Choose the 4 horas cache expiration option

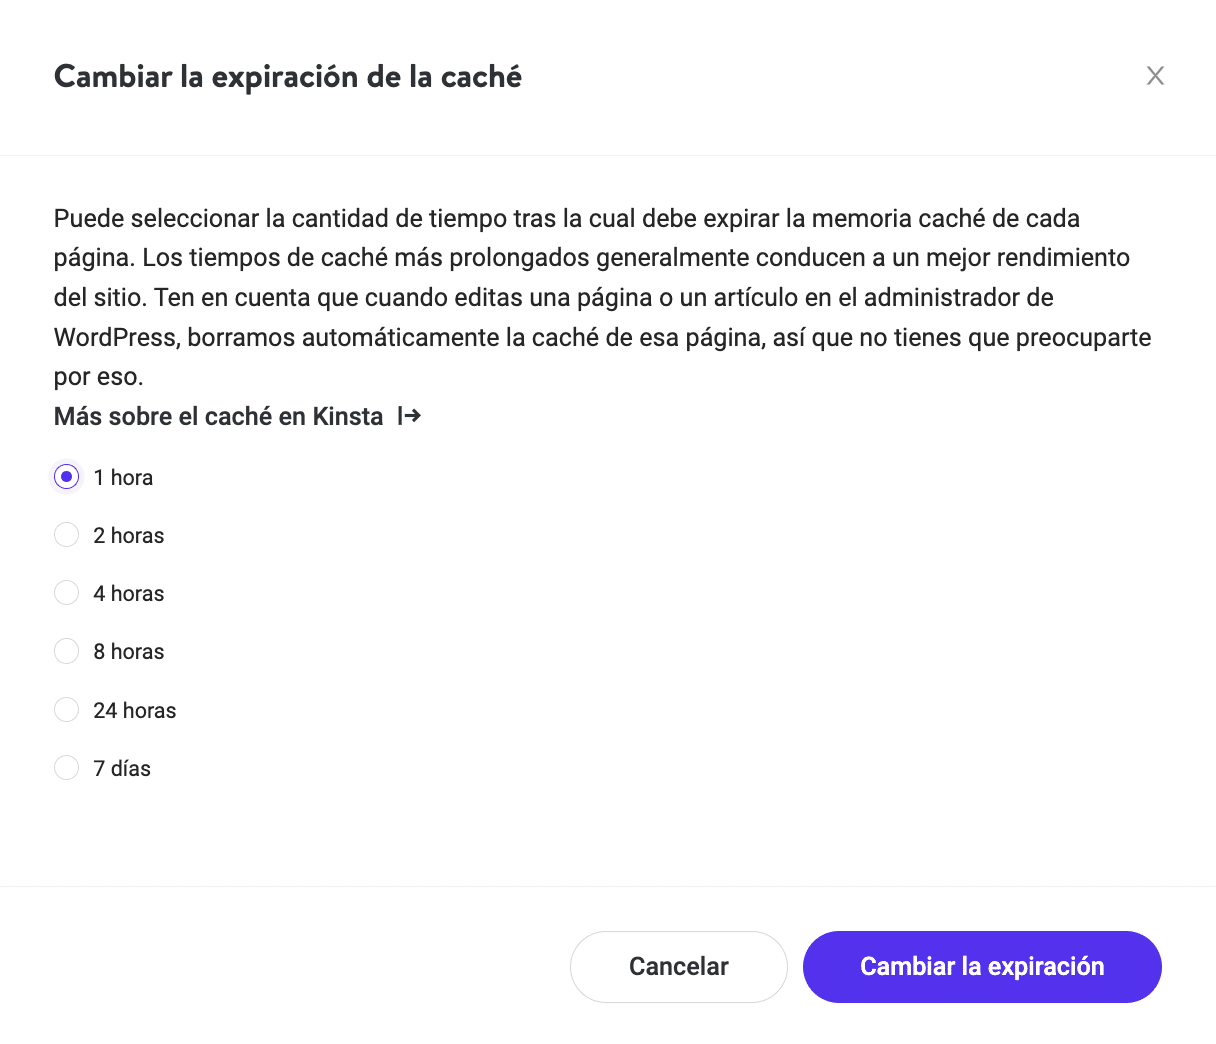(66, 592)
